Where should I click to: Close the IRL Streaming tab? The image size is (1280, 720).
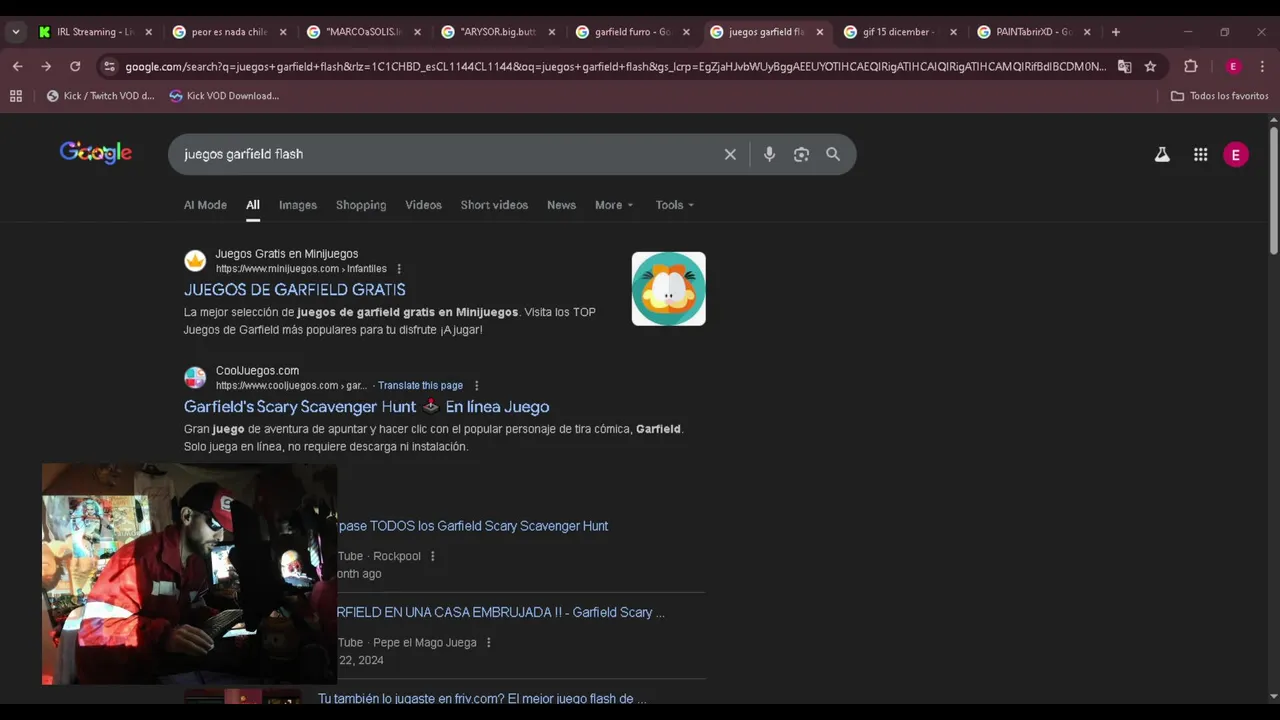149,32
